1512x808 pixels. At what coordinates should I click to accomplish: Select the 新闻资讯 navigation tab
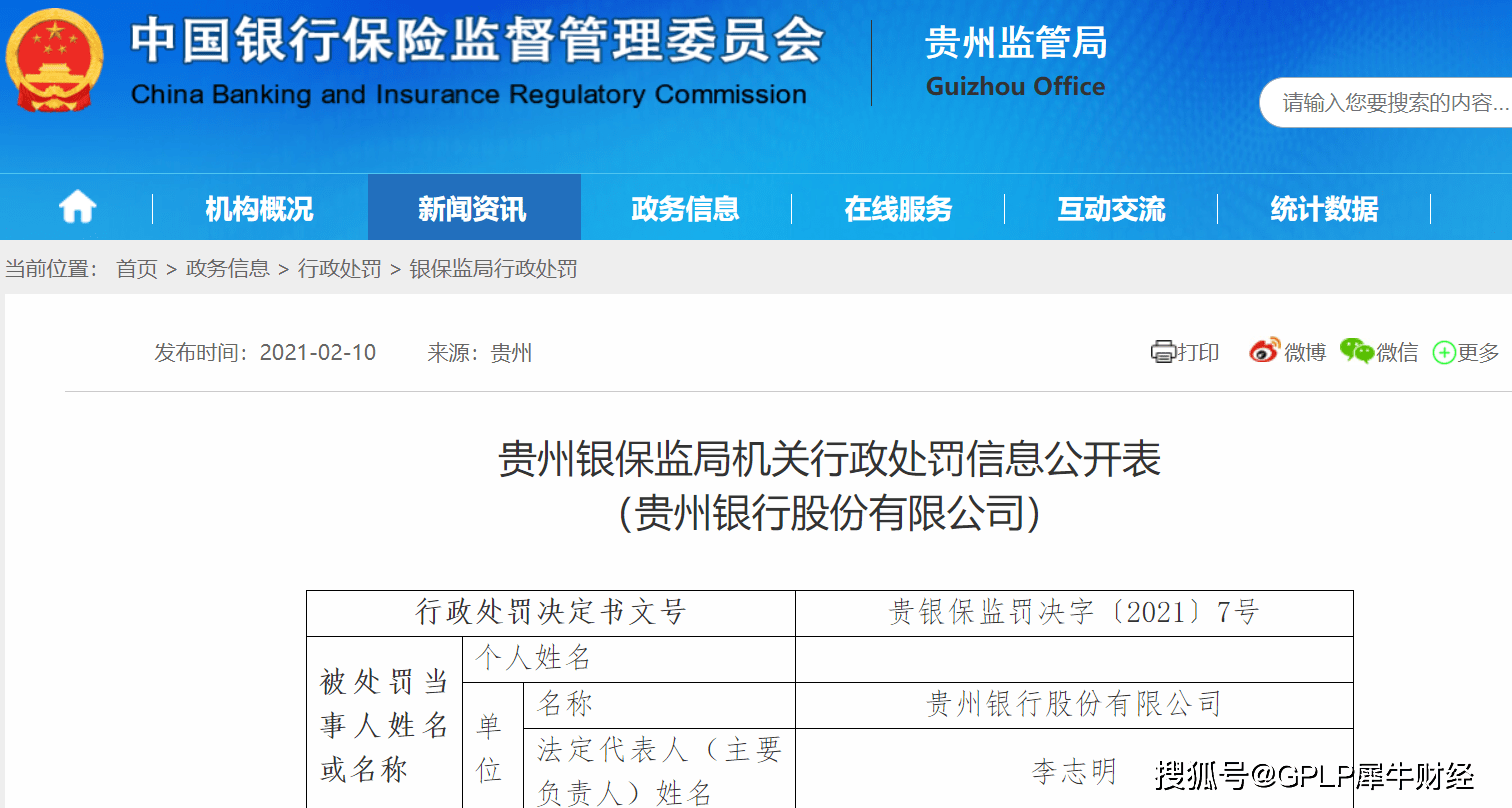473,208
